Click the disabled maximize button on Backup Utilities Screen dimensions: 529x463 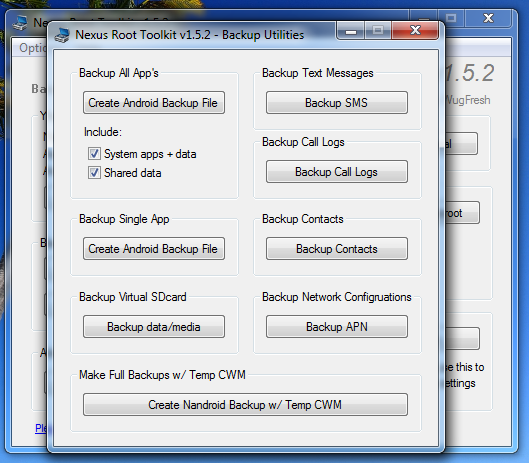(378, 31)
